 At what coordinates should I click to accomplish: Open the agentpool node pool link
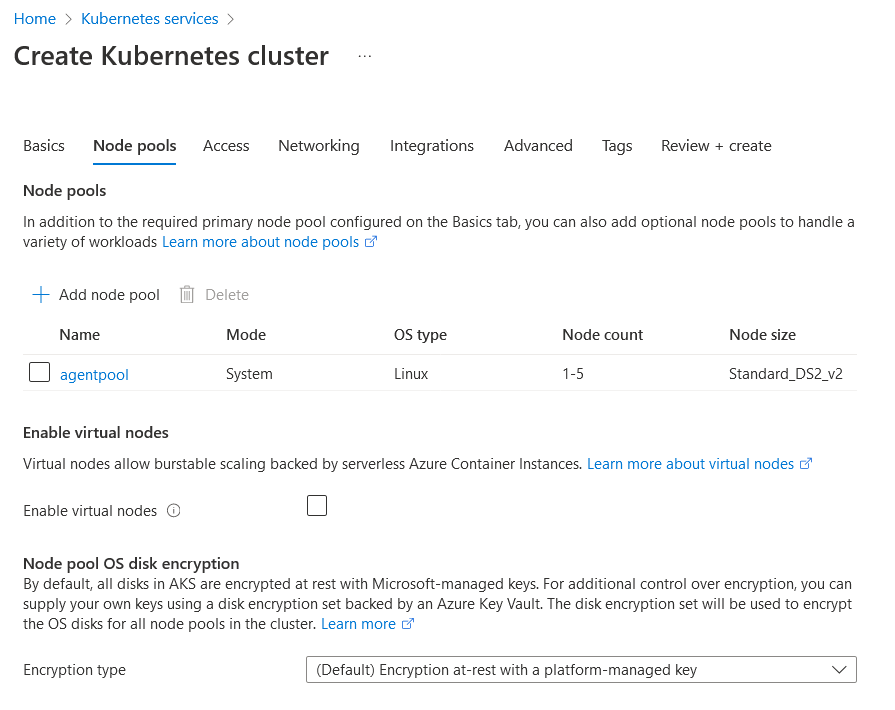(x=94, y=375)
